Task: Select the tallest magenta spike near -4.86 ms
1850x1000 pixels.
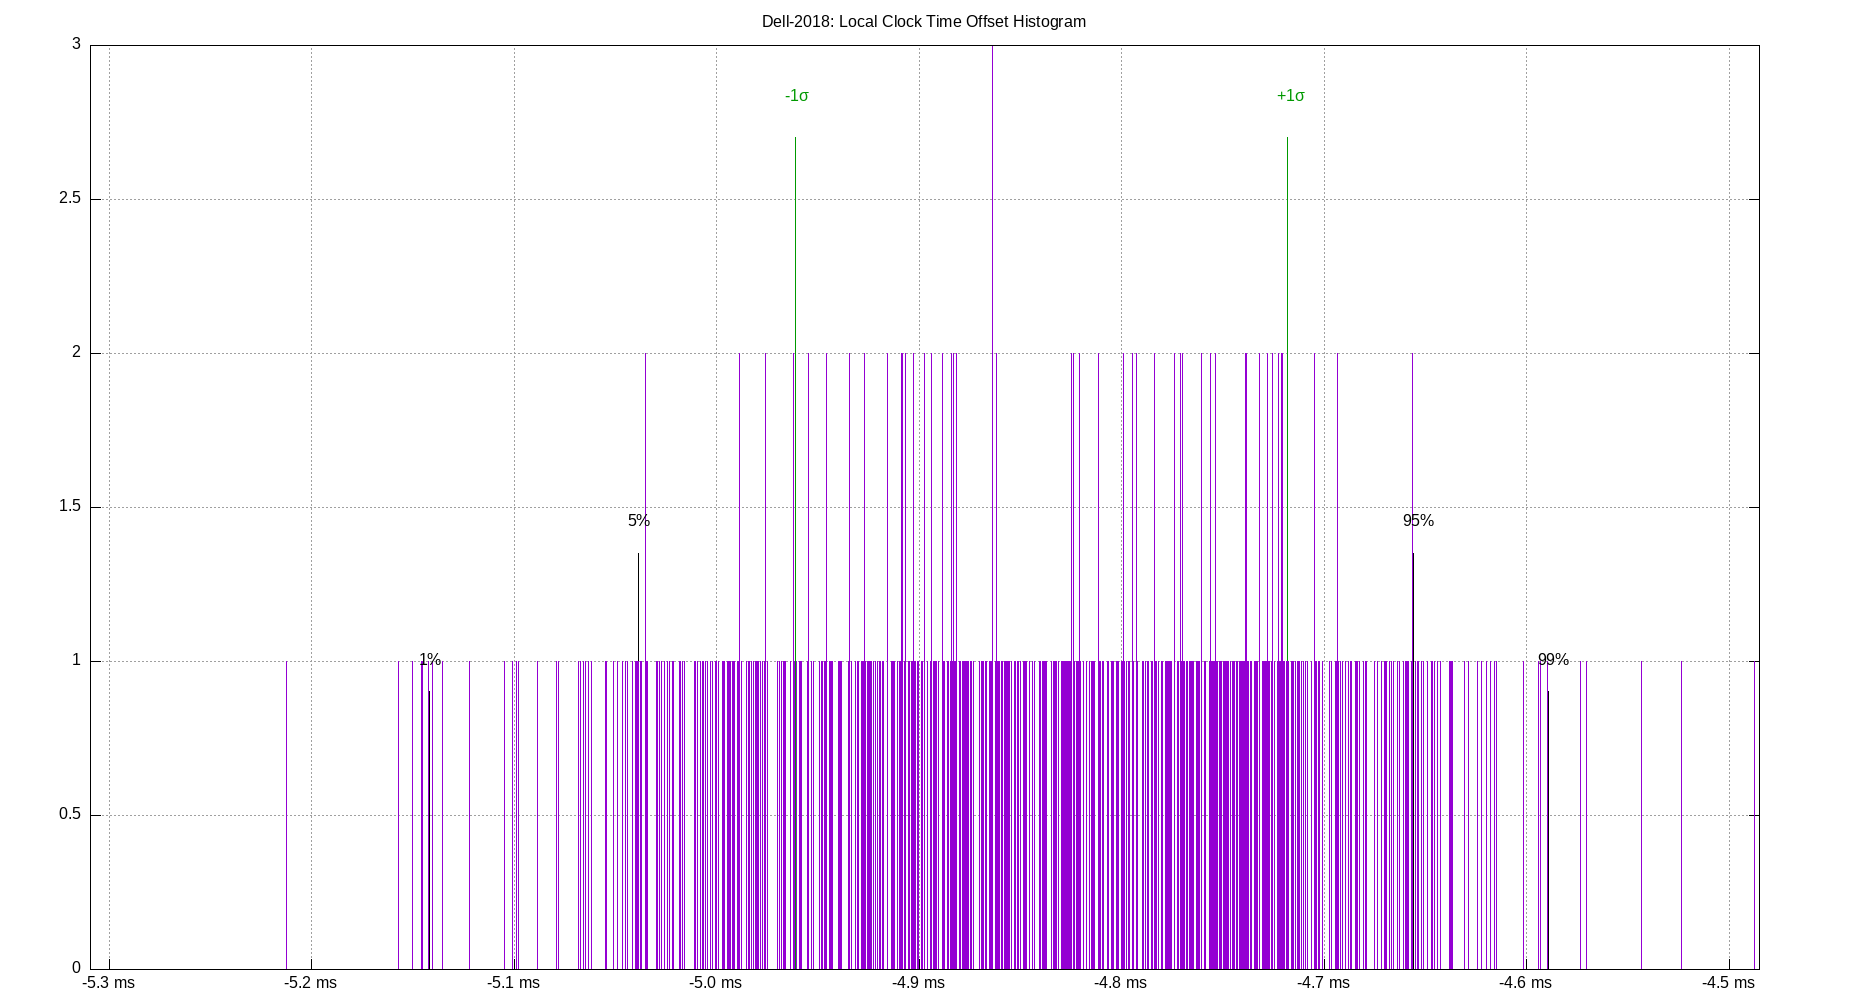Action: [x=993, y=300]
